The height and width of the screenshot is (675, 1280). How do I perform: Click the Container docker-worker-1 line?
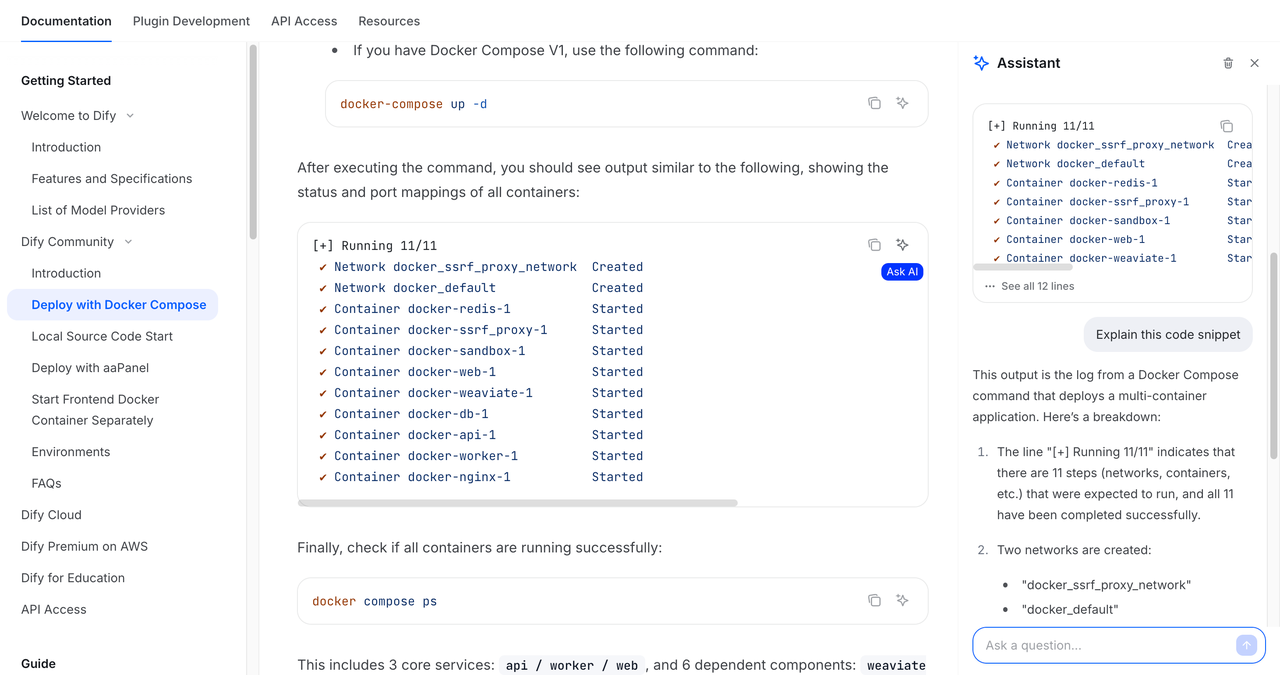point(480,456)
